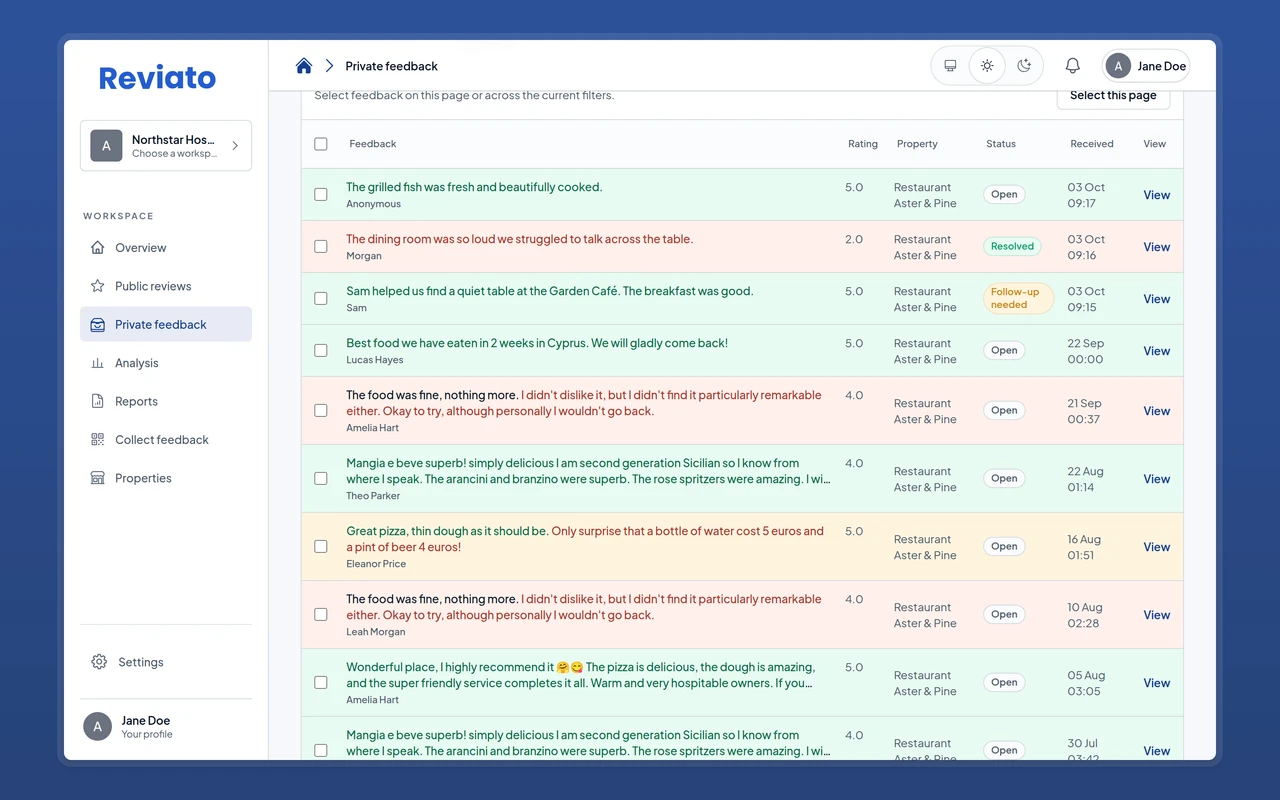Click the Jane Doe avatar in top bar

tap(1118, 66)
